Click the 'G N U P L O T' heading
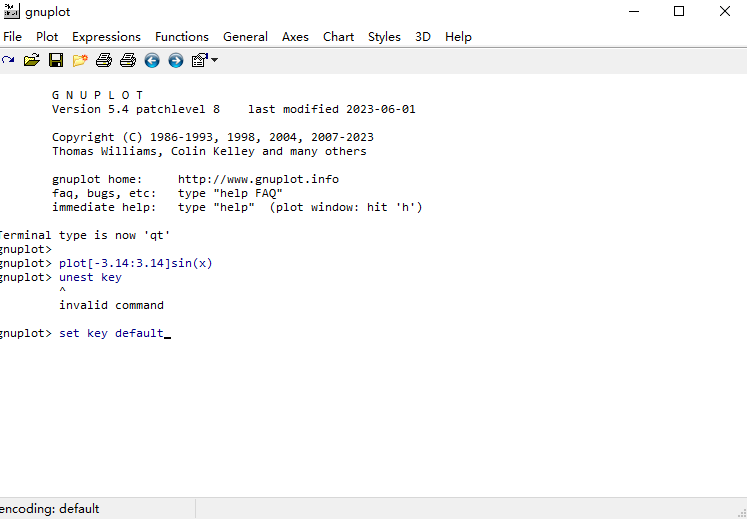The height and width of the screenshot is (519, 747). pyautogui.click(x=98, y=95)
